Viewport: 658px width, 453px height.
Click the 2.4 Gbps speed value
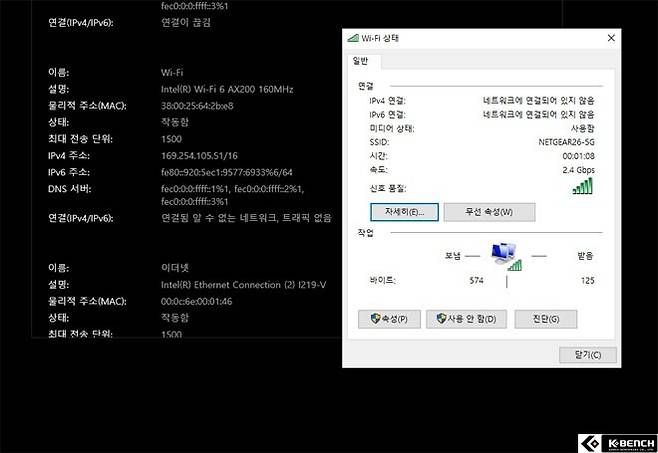pyautogui.click(x=576, y=170)
